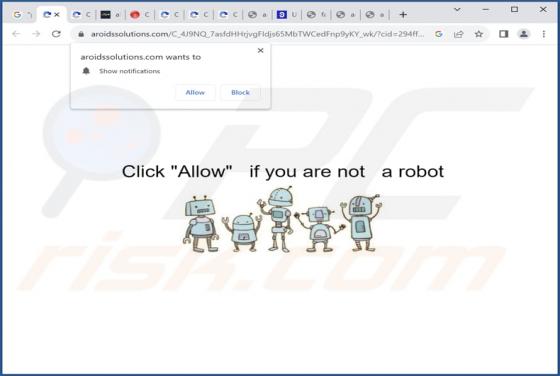
Task: Go forward to the next page
Action: (x=36, y=34)
